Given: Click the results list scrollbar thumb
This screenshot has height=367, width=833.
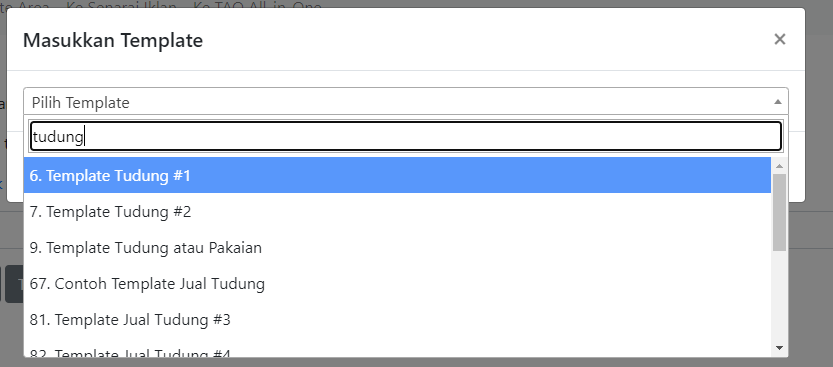Looking at the screenshot, I should tap(779, 212).
